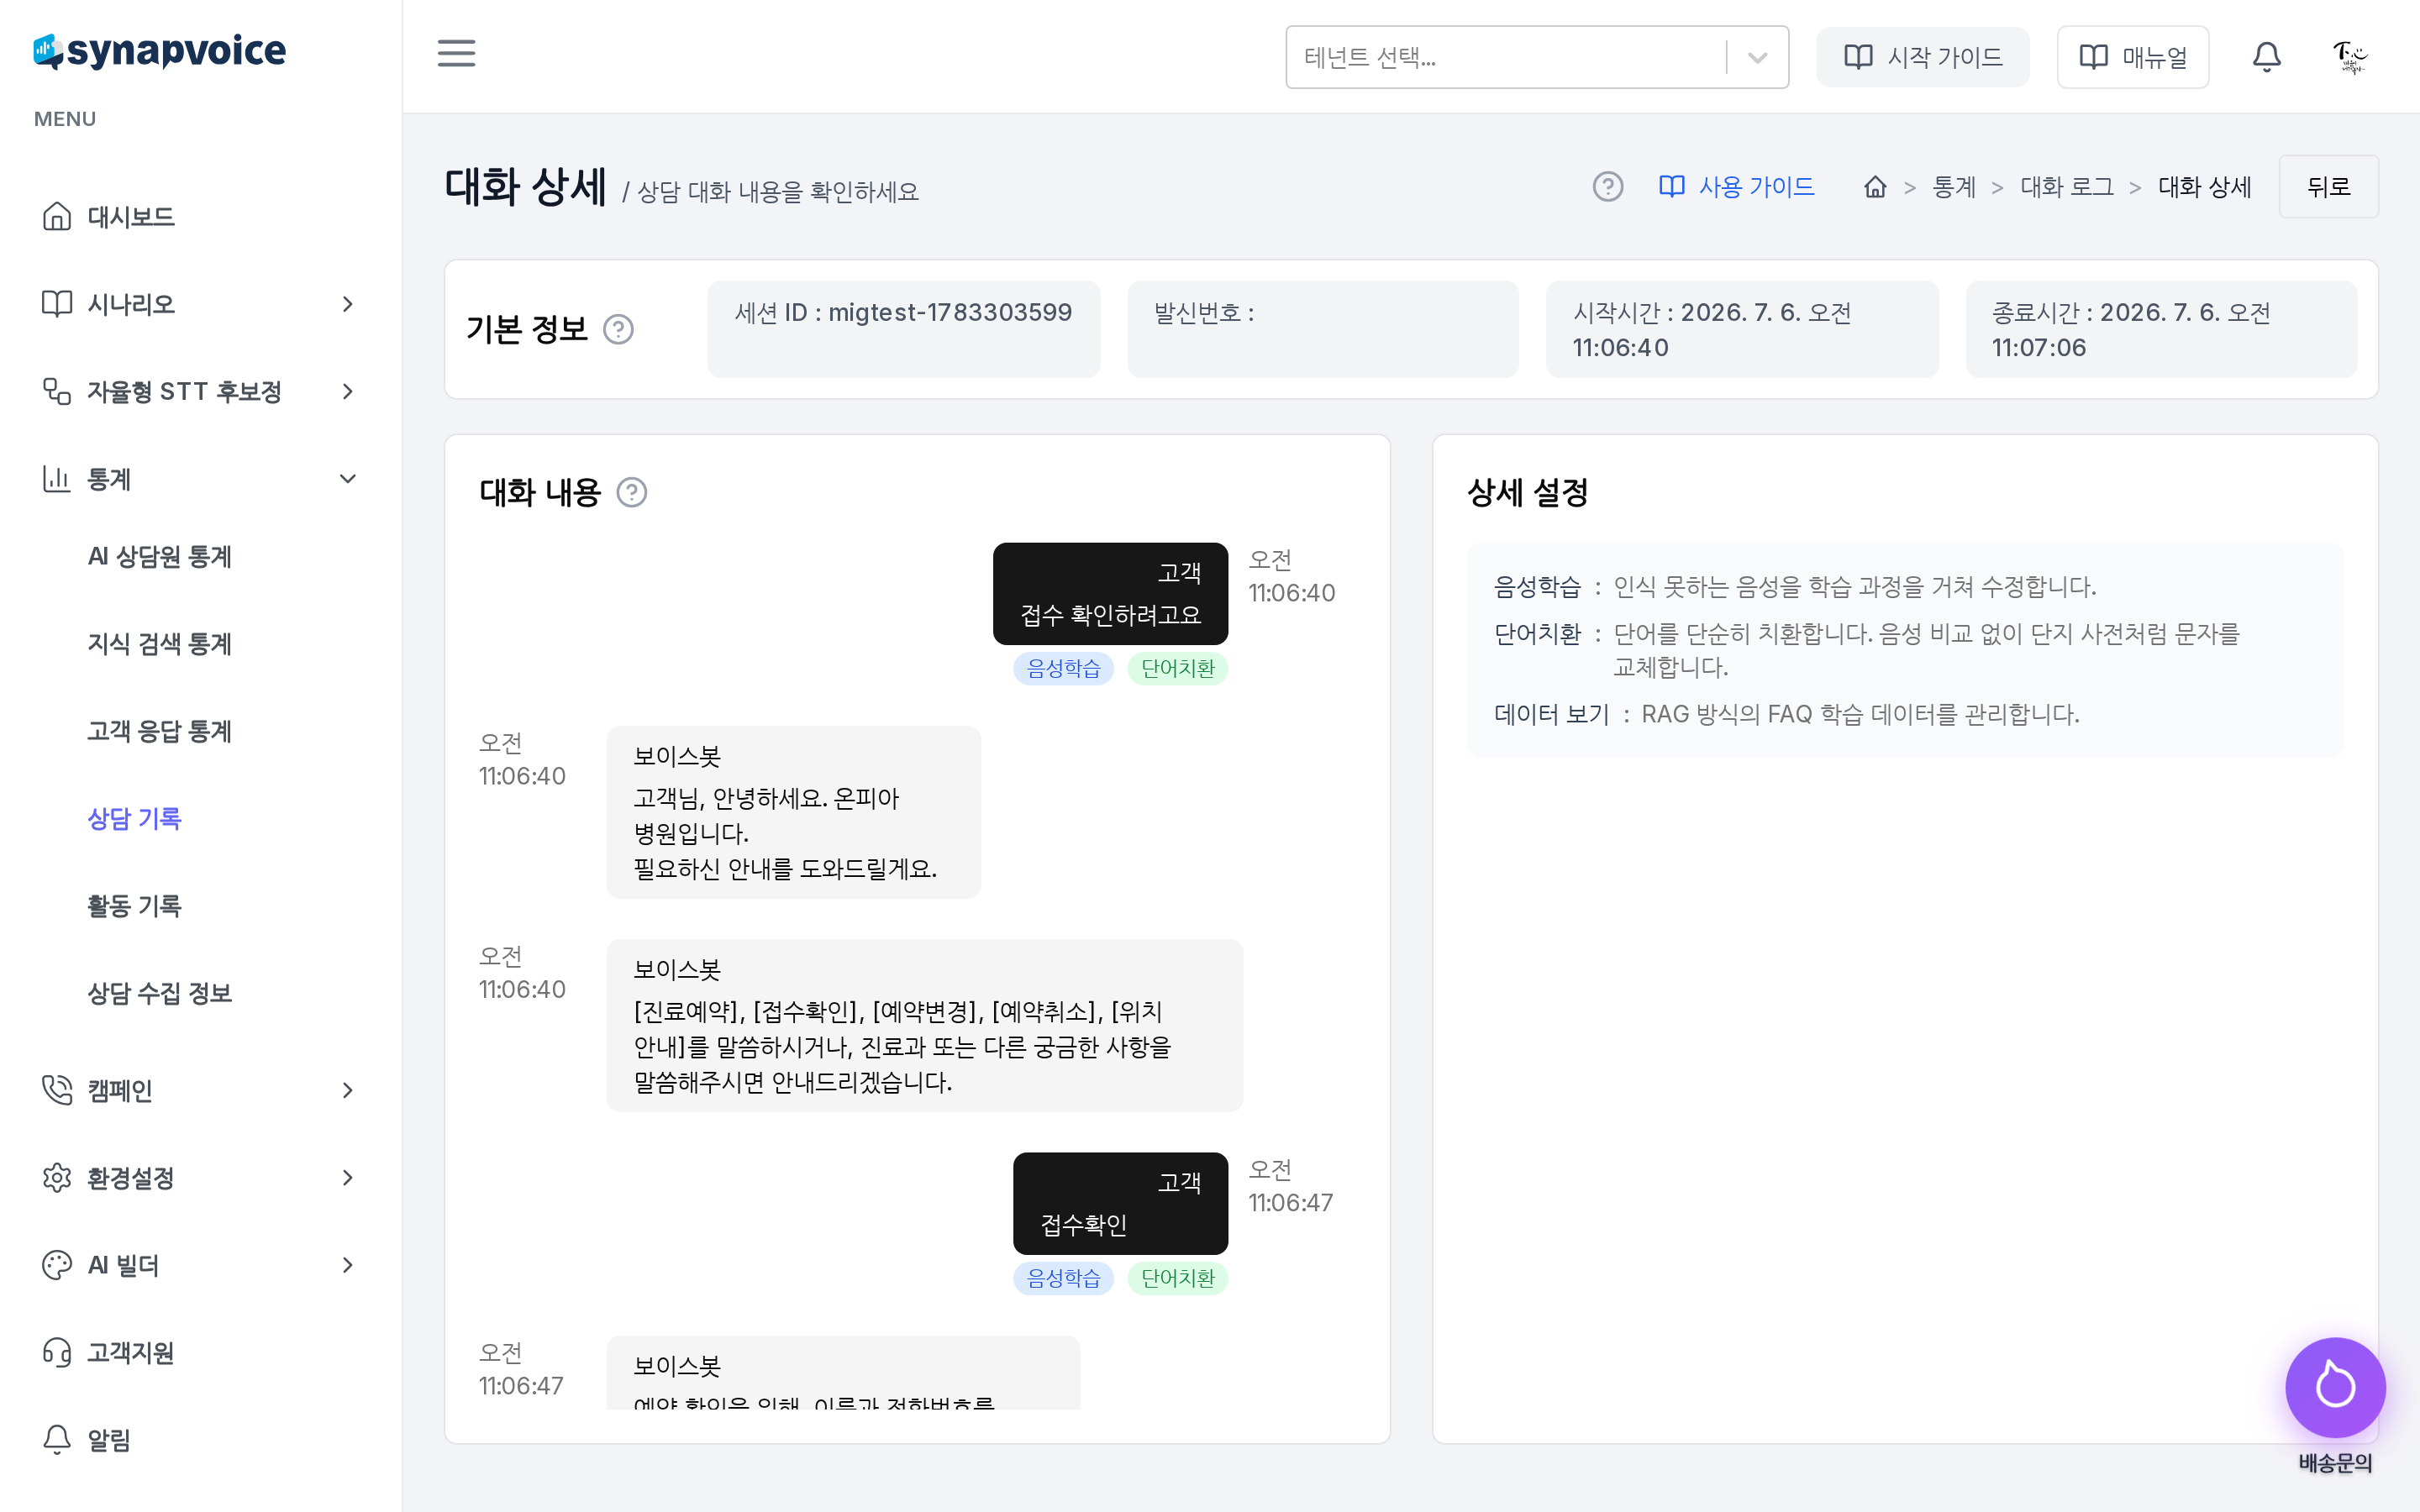Open the user profile avatar
Screen dimensions: 2420x1512
coord(2349,57)
